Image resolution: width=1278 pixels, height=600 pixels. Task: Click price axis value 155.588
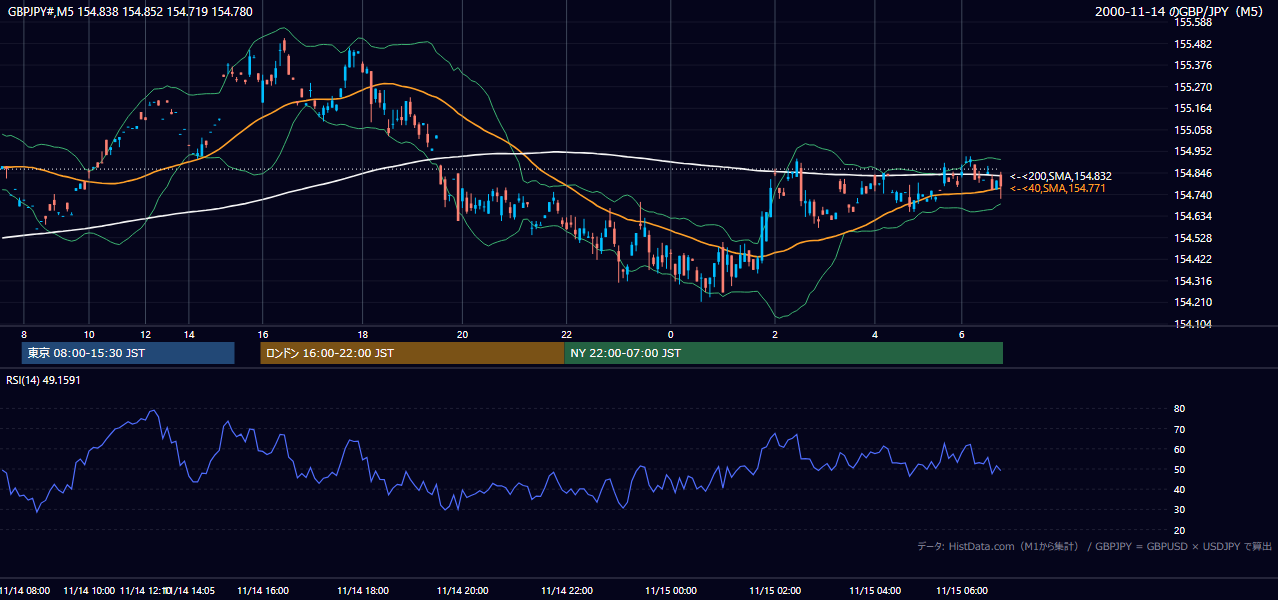(x=1192, y=22)
